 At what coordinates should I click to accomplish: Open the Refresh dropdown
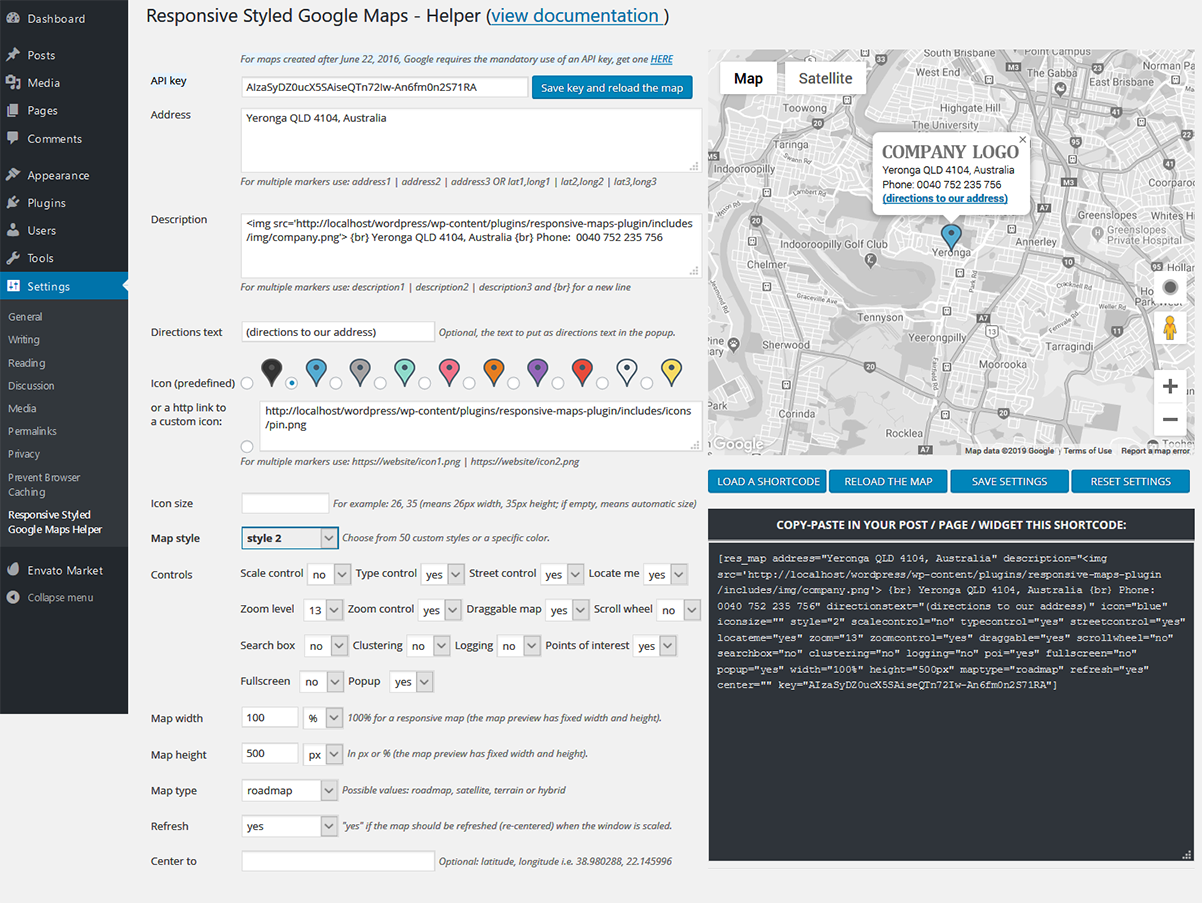[x=290, y=826]
